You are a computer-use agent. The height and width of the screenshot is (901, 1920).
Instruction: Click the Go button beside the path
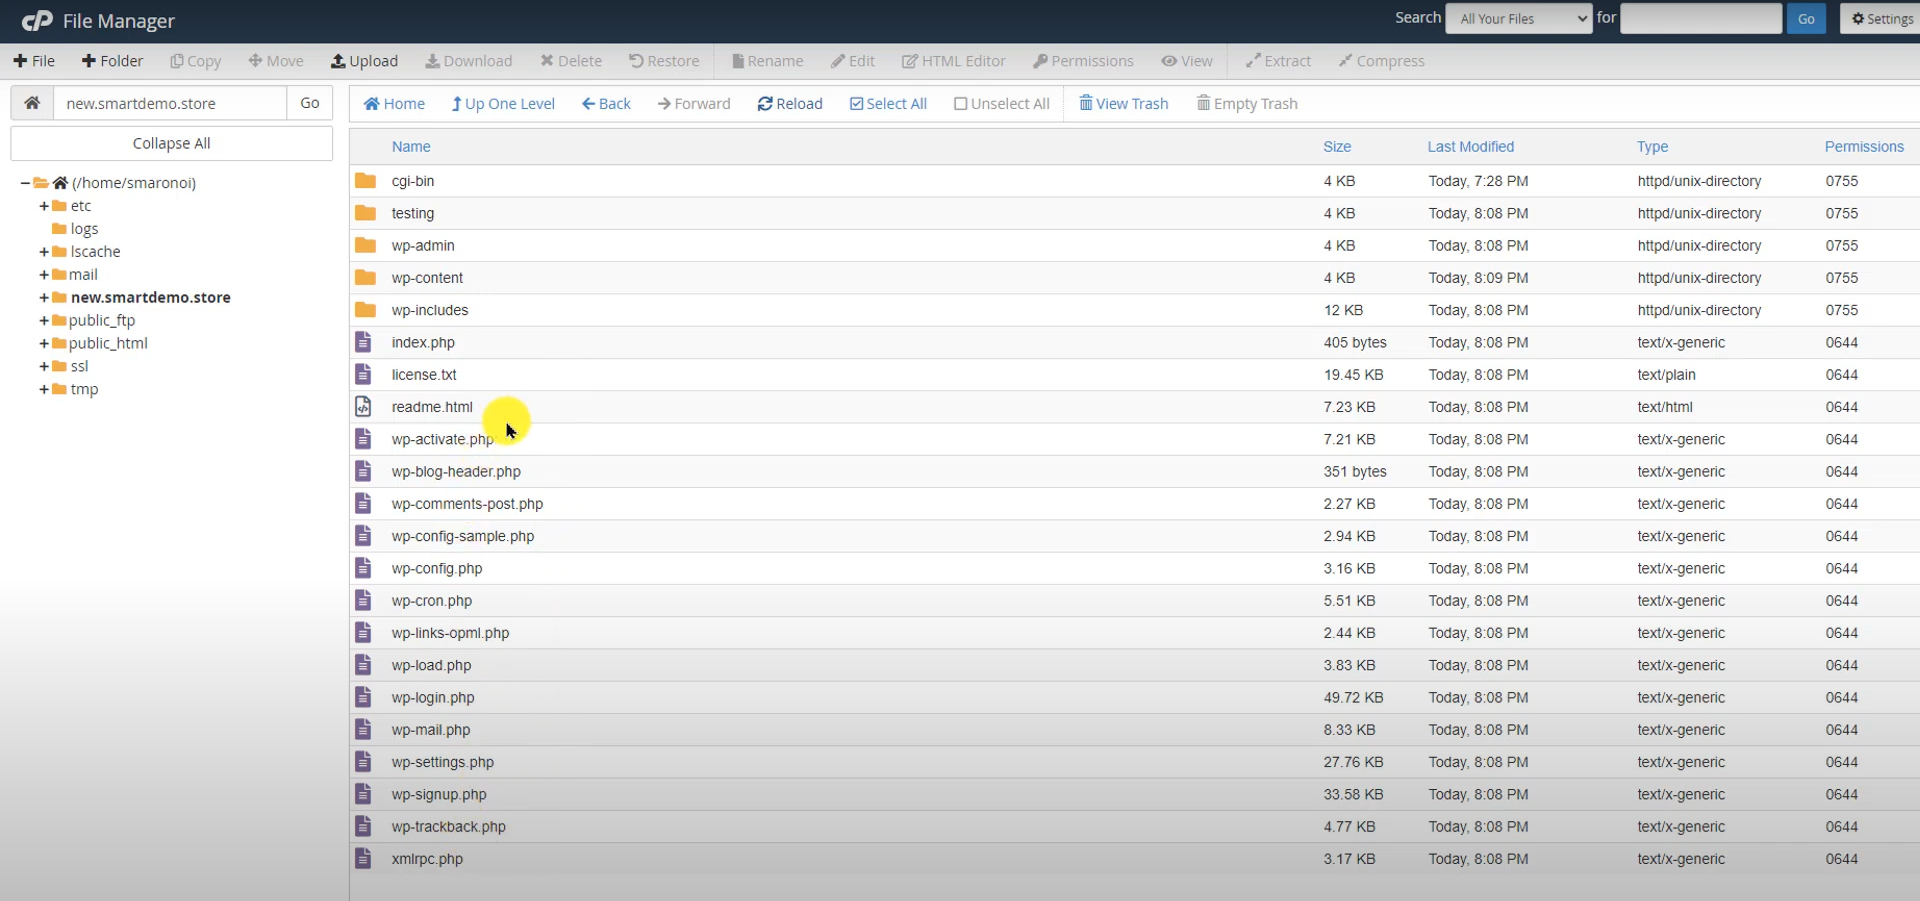coord(309,103)
